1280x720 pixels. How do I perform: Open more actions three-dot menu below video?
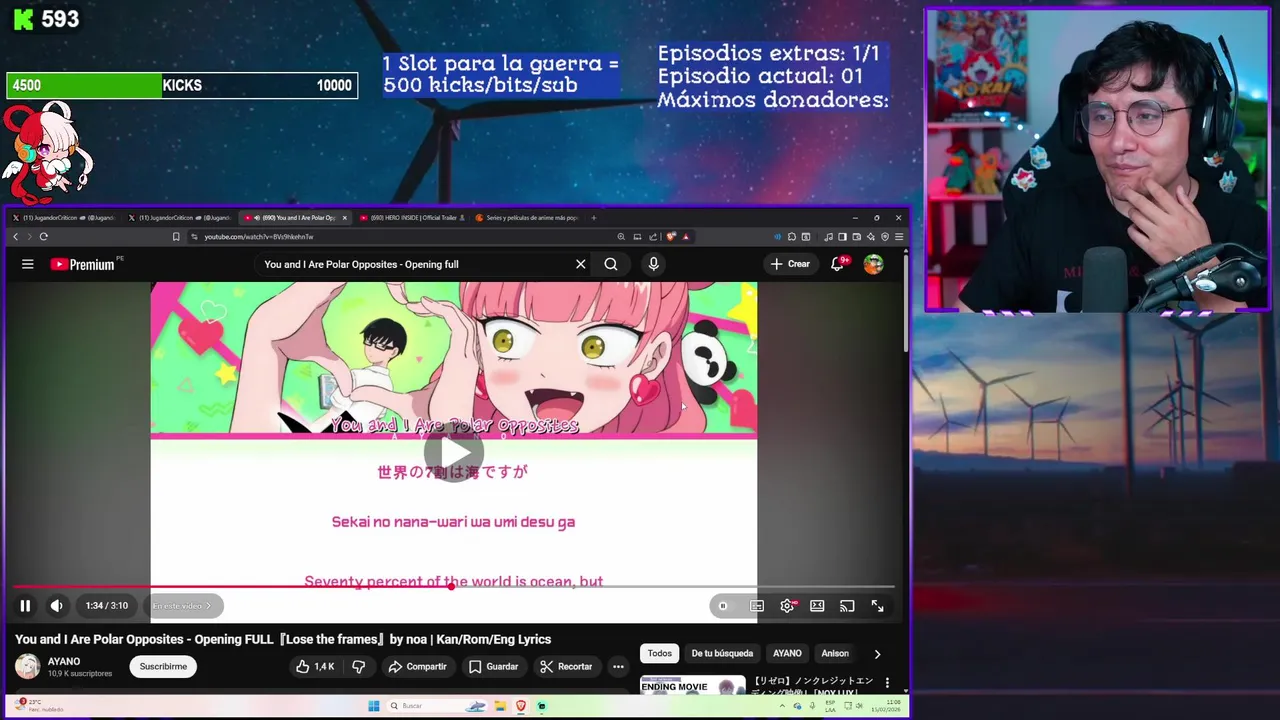coord(618,666)
